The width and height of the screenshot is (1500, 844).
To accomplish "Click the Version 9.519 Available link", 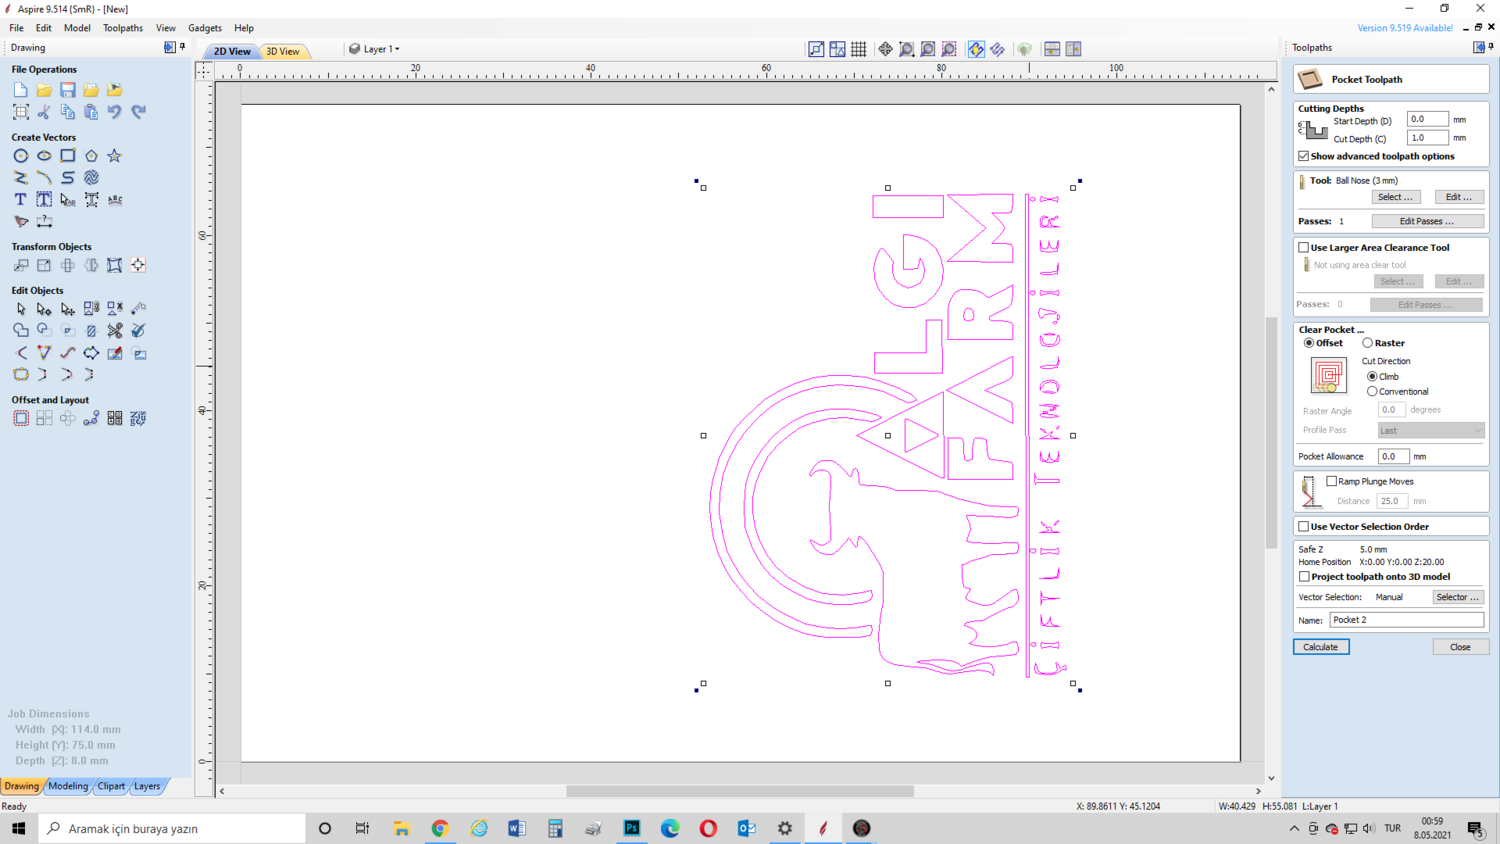I will [x=1405, y=28].
